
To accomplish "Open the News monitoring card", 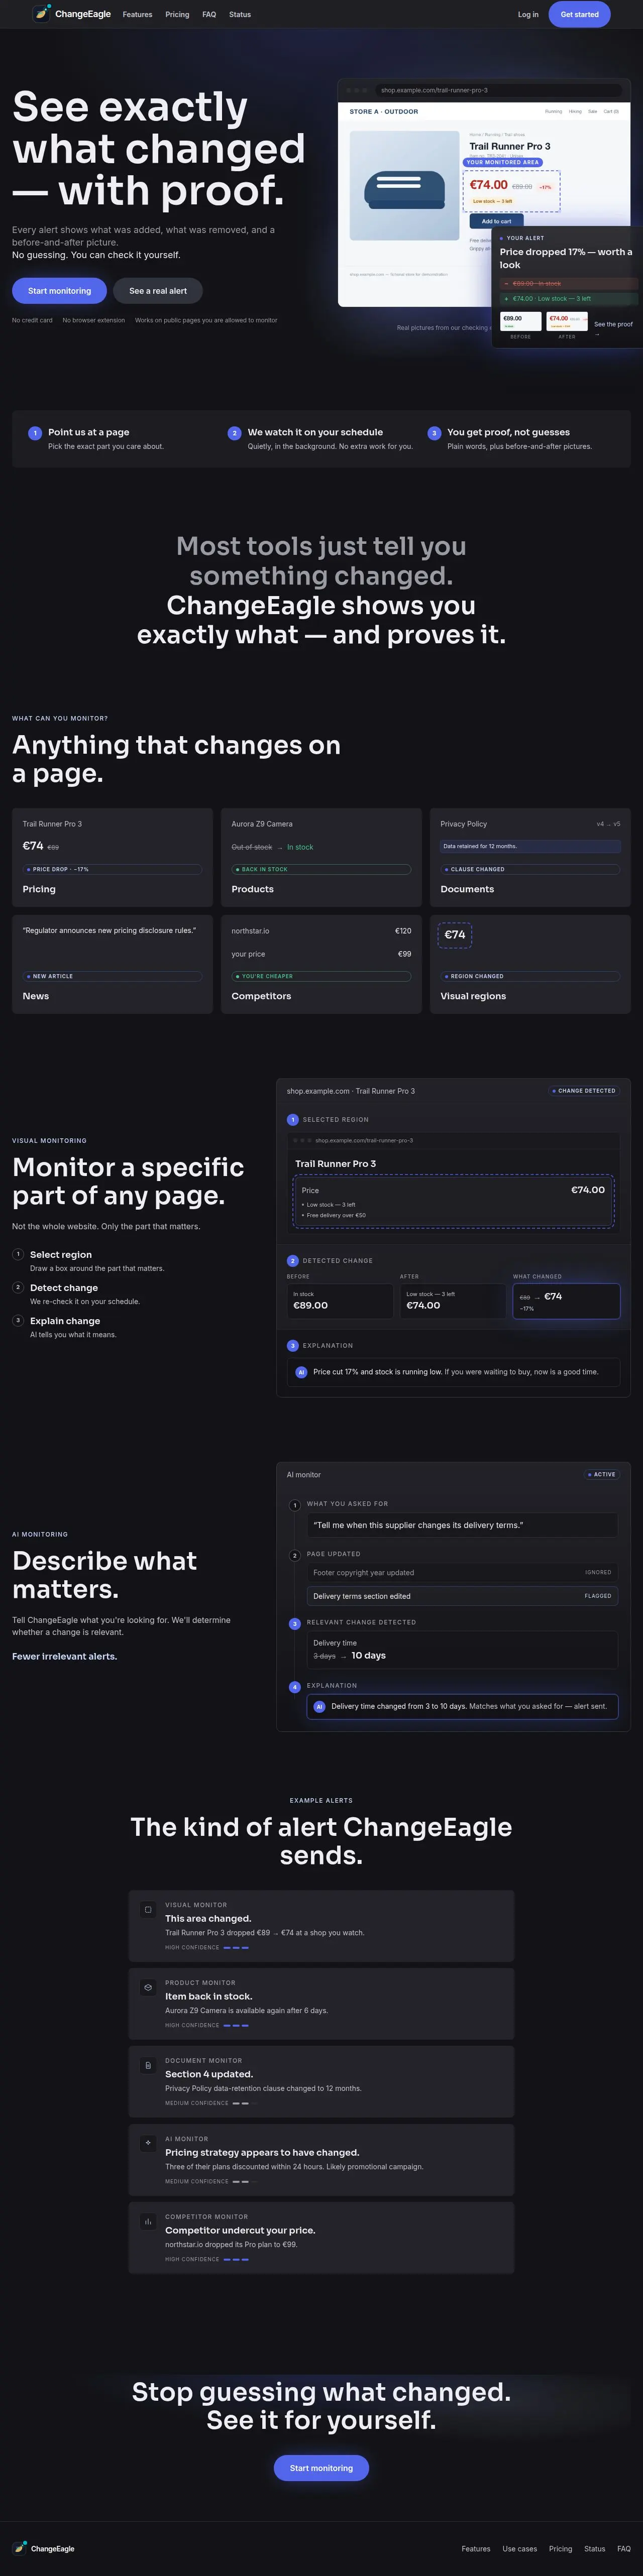I will 112,964.
